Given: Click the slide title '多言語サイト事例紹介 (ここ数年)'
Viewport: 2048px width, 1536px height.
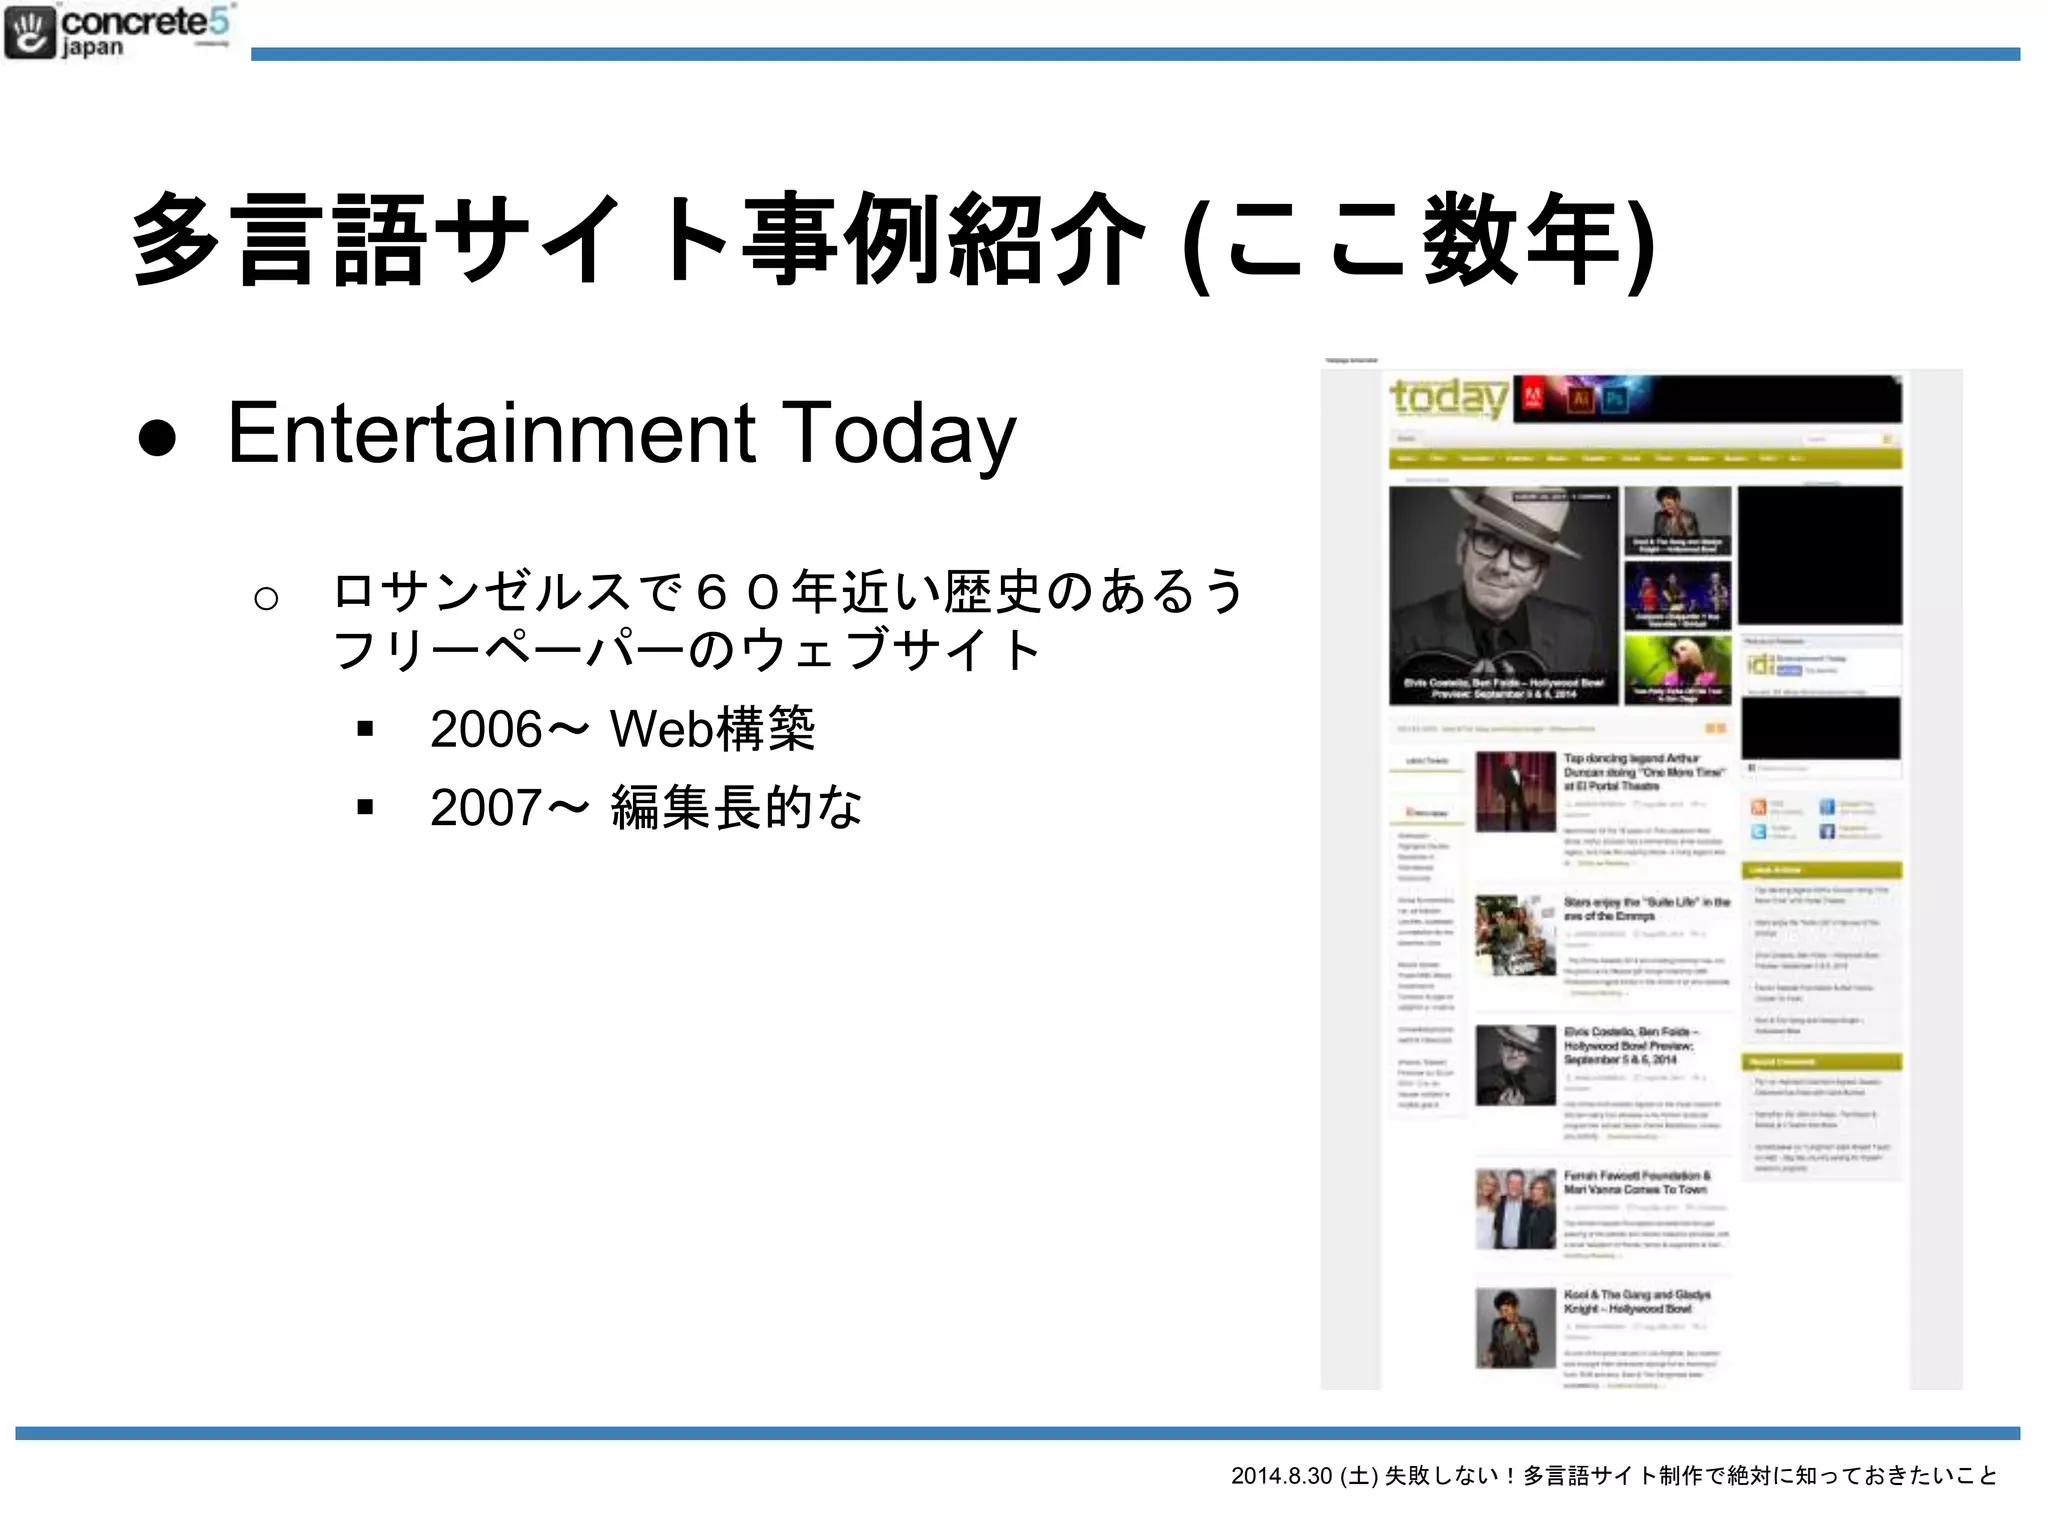Looking at the screenshot, I should tap(895, 241).
